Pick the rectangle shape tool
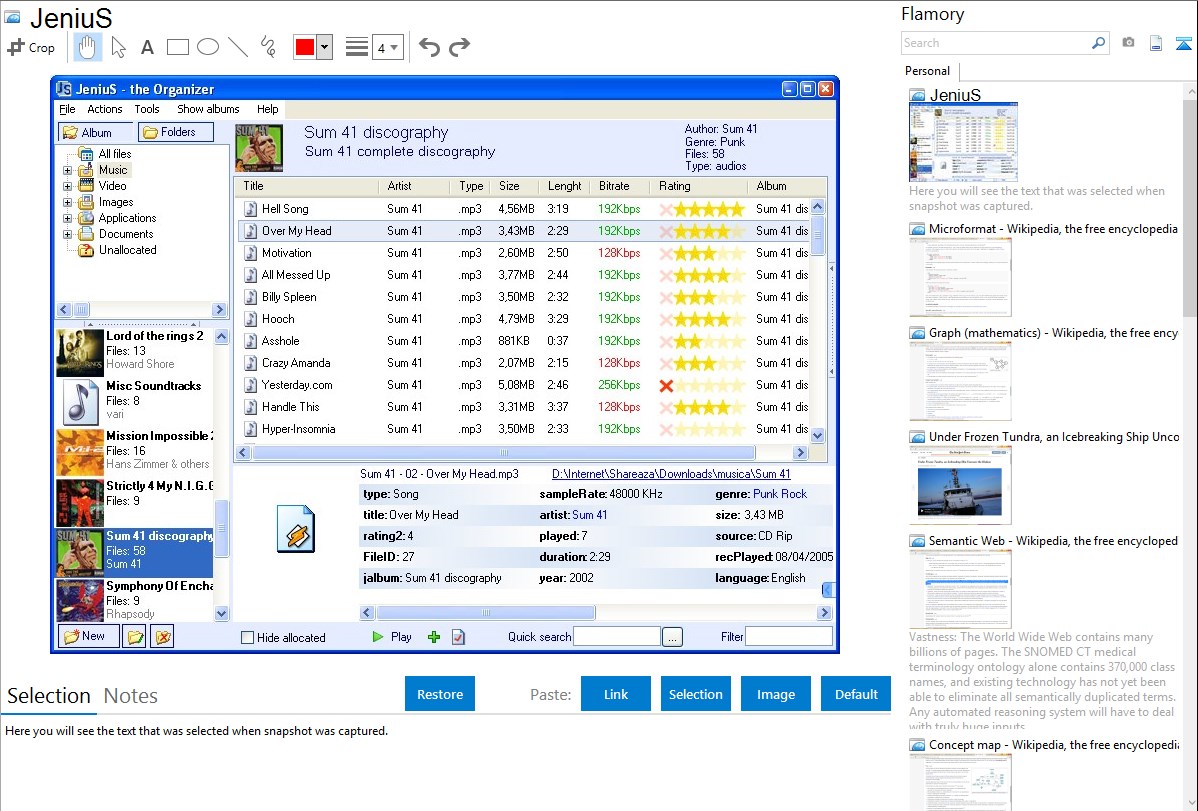 [177, 47]
